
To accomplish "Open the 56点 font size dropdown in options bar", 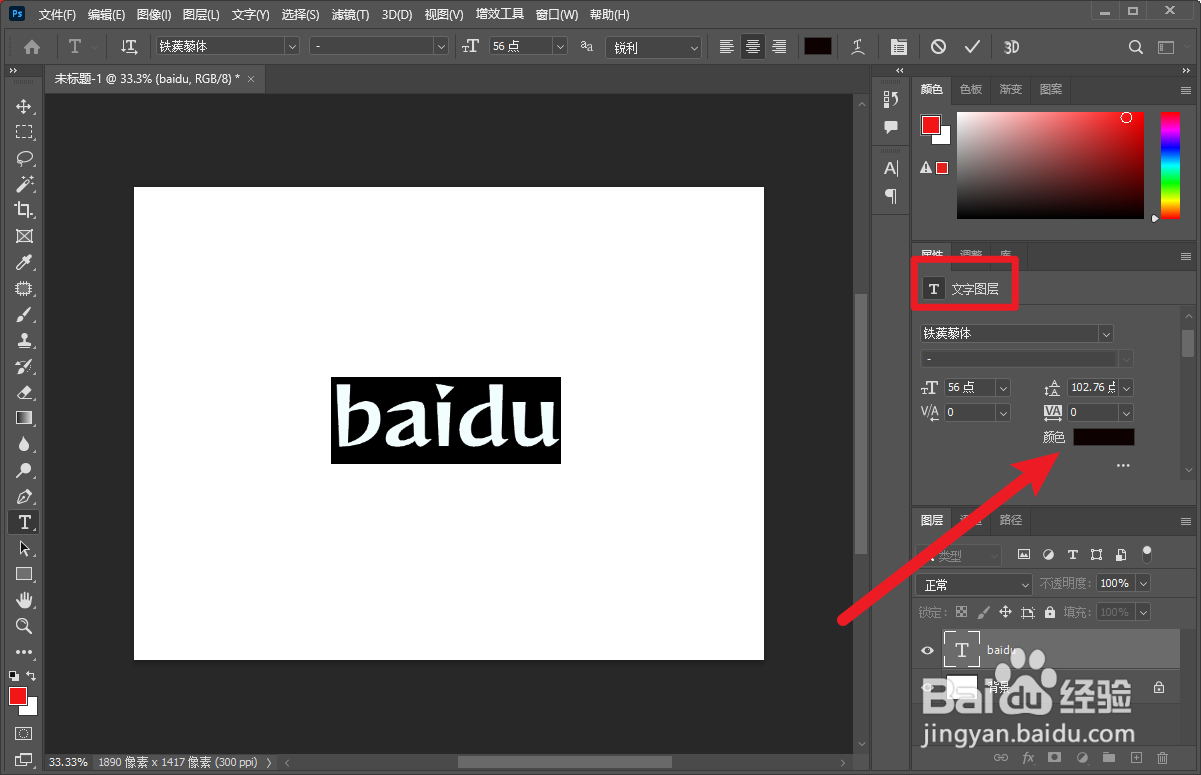I will coord(560,46).
